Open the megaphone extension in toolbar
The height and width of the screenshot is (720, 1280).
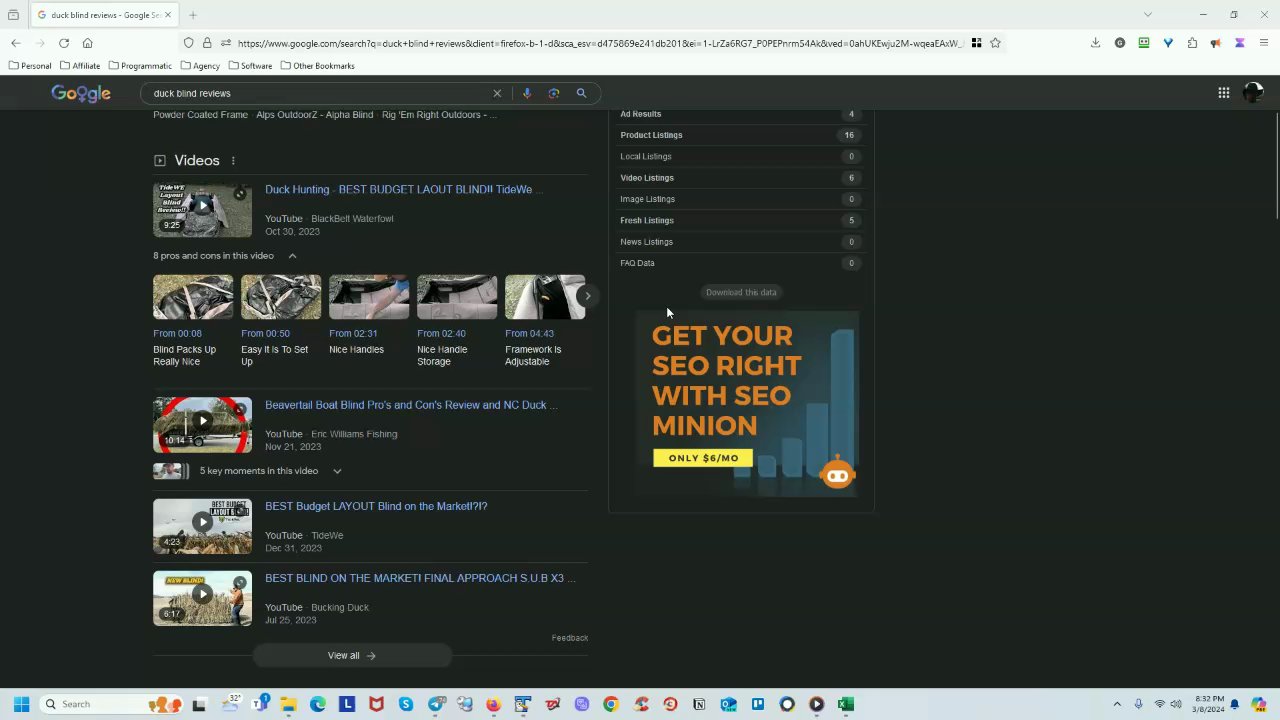(x=1216, y=43)
